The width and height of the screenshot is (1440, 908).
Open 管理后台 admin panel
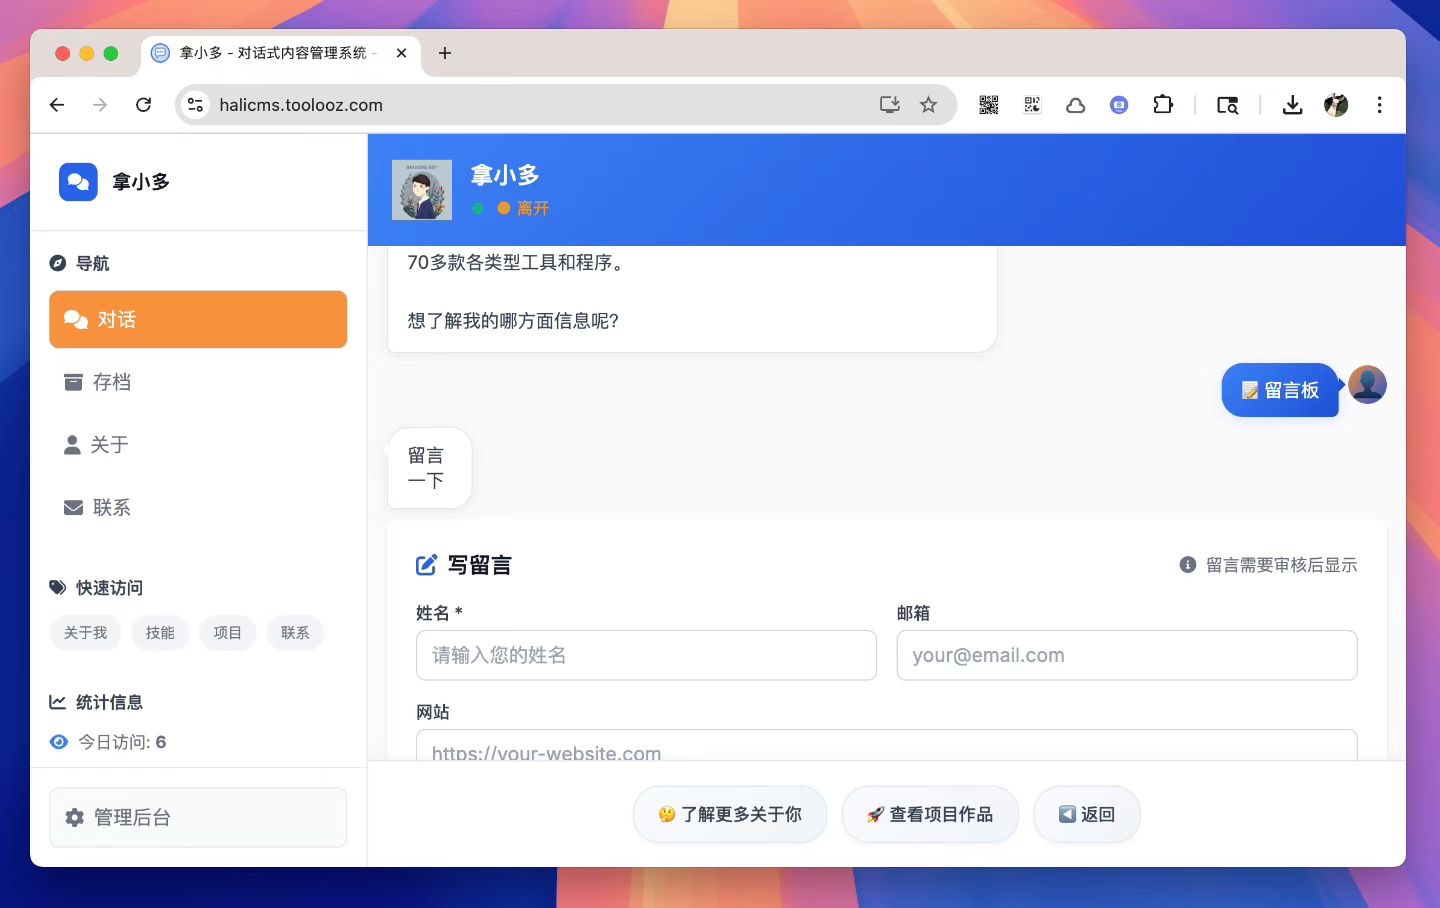pyautogui.click(x=198, y=817)
